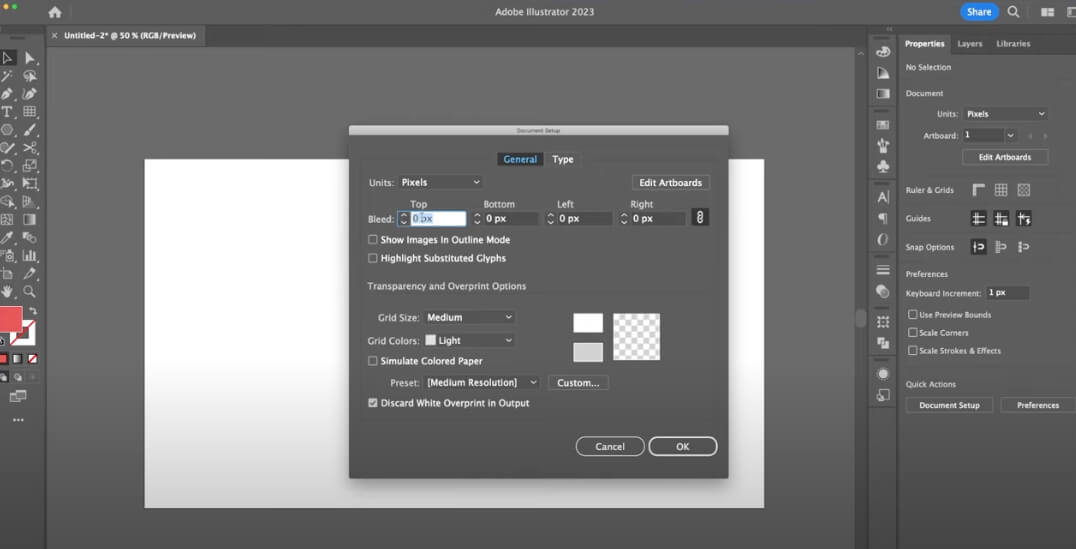
Task: Toggle Simulate Colored Paper checkbox
Action: pyautogui.click(x=373, y=361)
